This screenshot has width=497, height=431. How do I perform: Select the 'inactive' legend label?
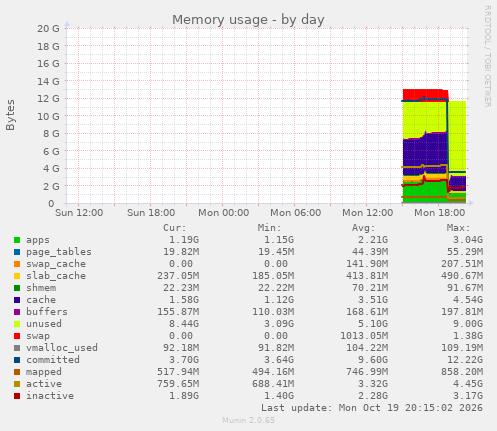tap(50, 396)
